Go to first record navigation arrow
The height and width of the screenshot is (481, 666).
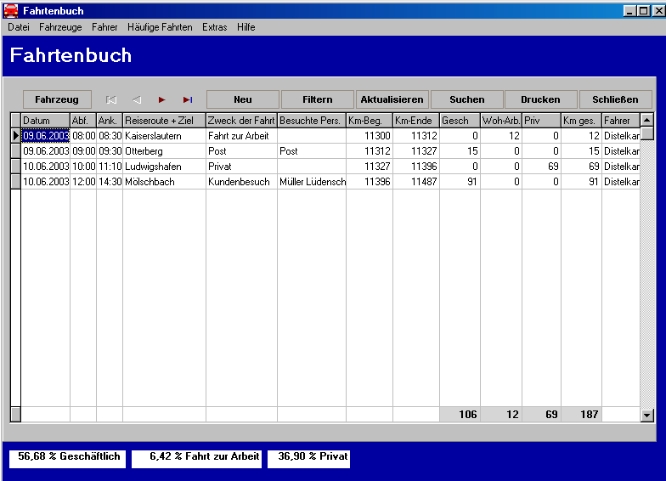click(x=112, y=100)
